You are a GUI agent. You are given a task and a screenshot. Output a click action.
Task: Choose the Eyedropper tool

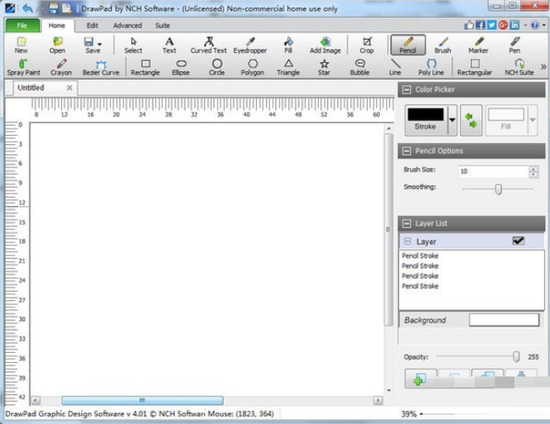[250, 46]
